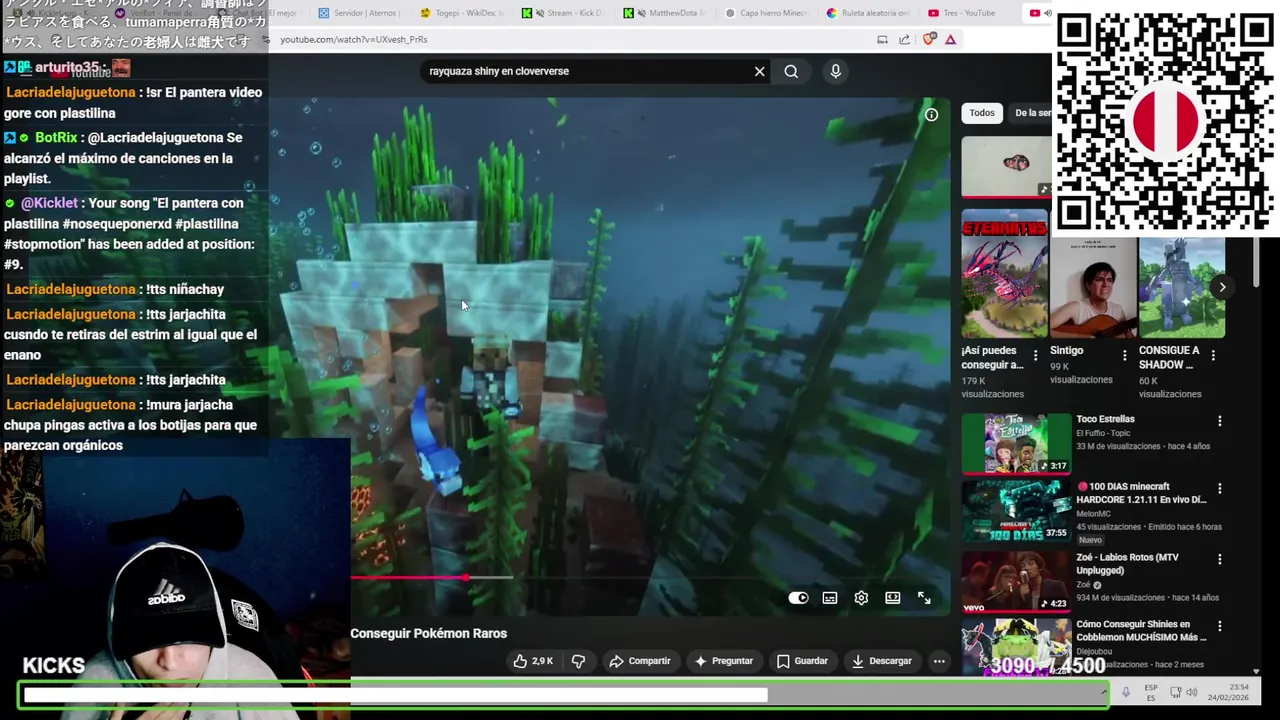Toggle the autoplay switch in player
The width and height of the screenshot is (1280, 720).
tap(798, 598)
